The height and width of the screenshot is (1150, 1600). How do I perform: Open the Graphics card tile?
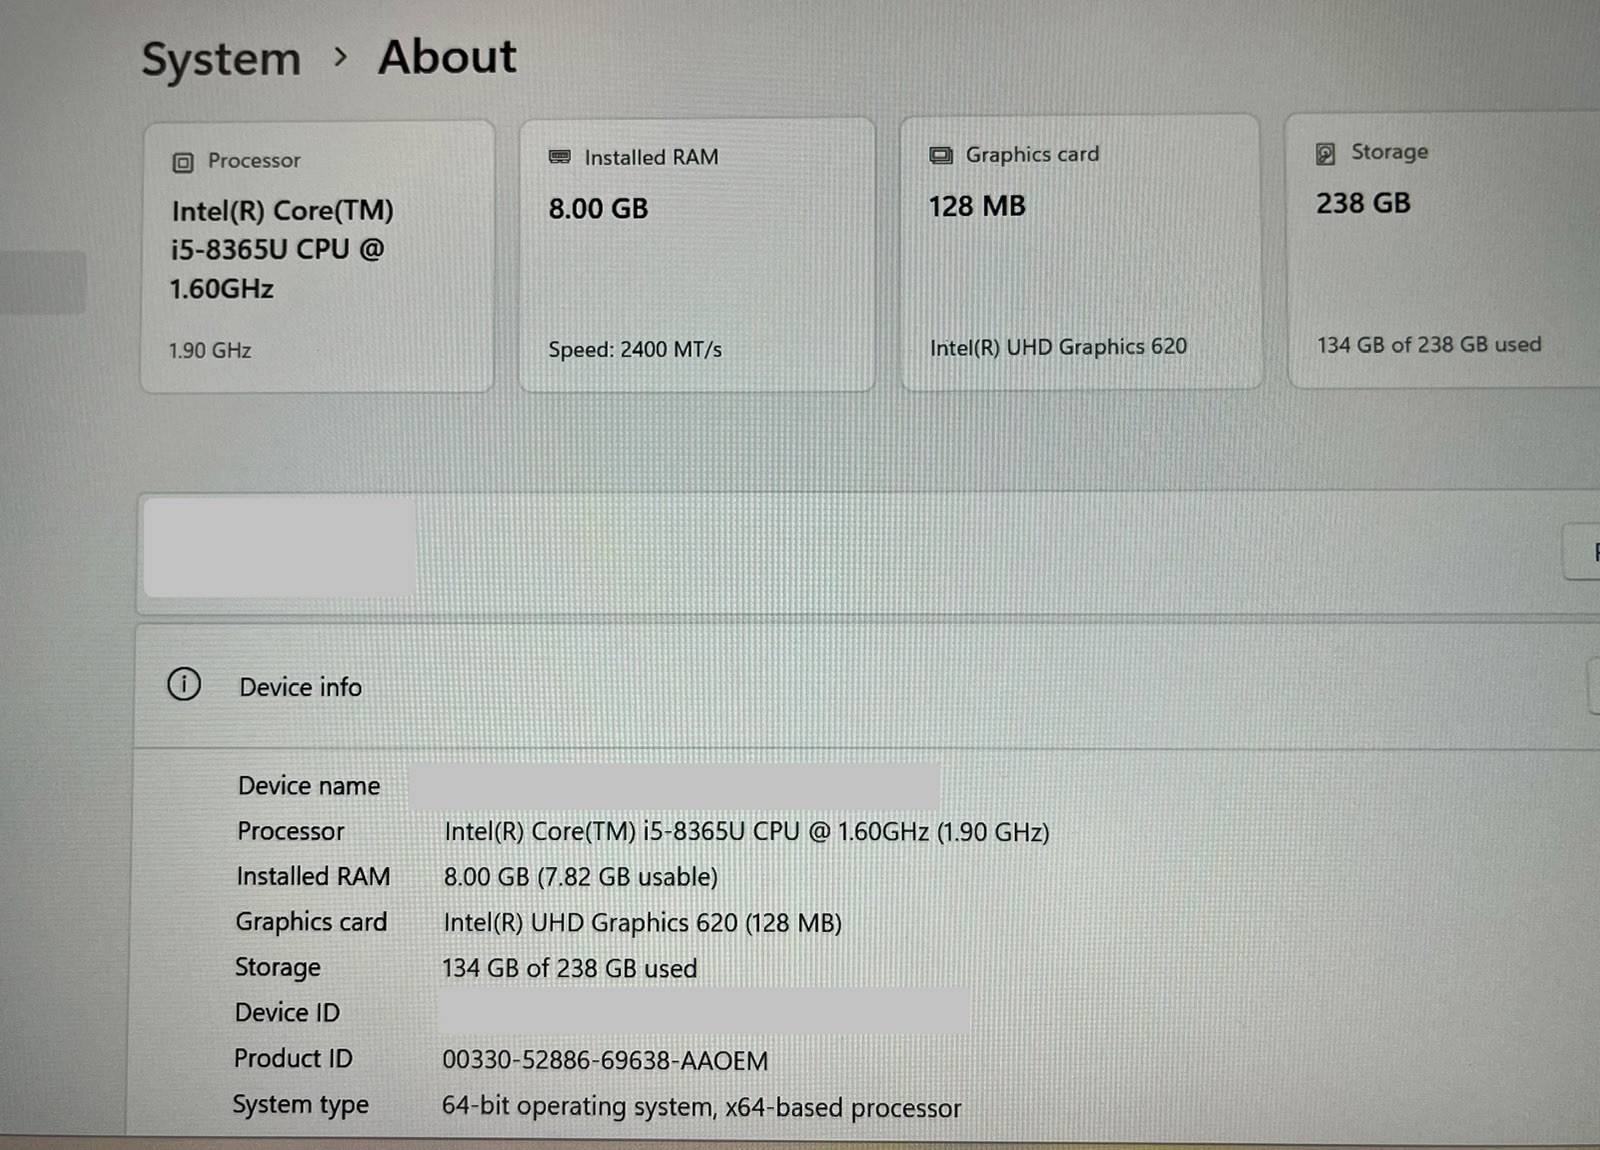[x=1081, y=252]
